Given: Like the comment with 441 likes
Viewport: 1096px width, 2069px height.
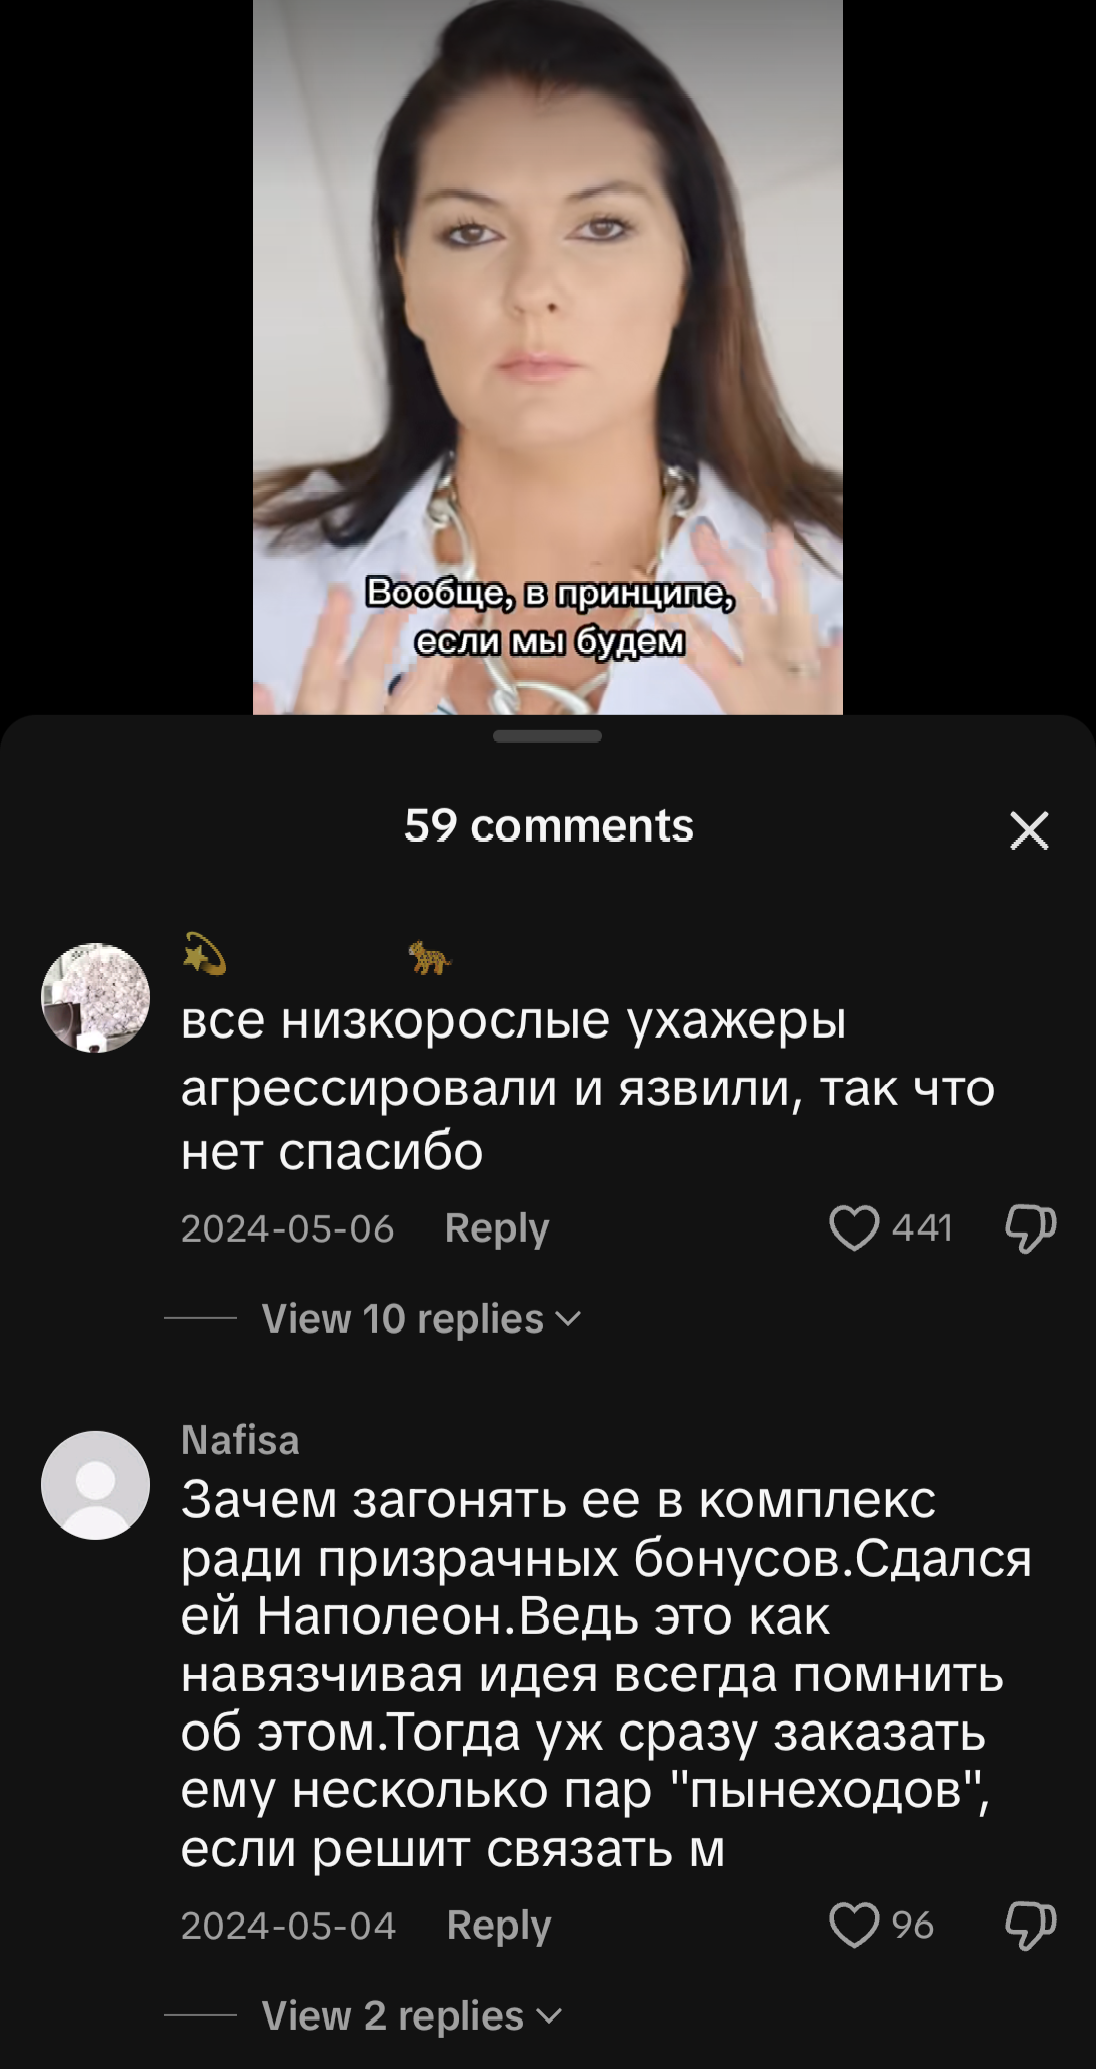Looking at the screenshot, I should pos(854,1228).
